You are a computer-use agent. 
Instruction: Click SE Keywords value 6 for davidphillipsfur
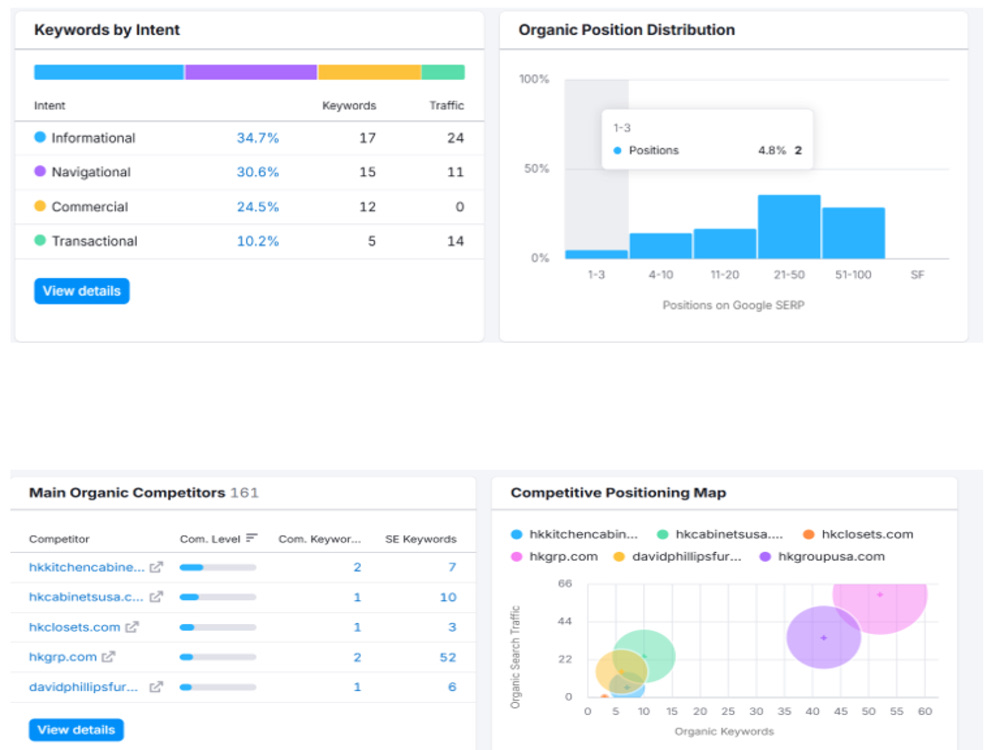click(452, 687)
